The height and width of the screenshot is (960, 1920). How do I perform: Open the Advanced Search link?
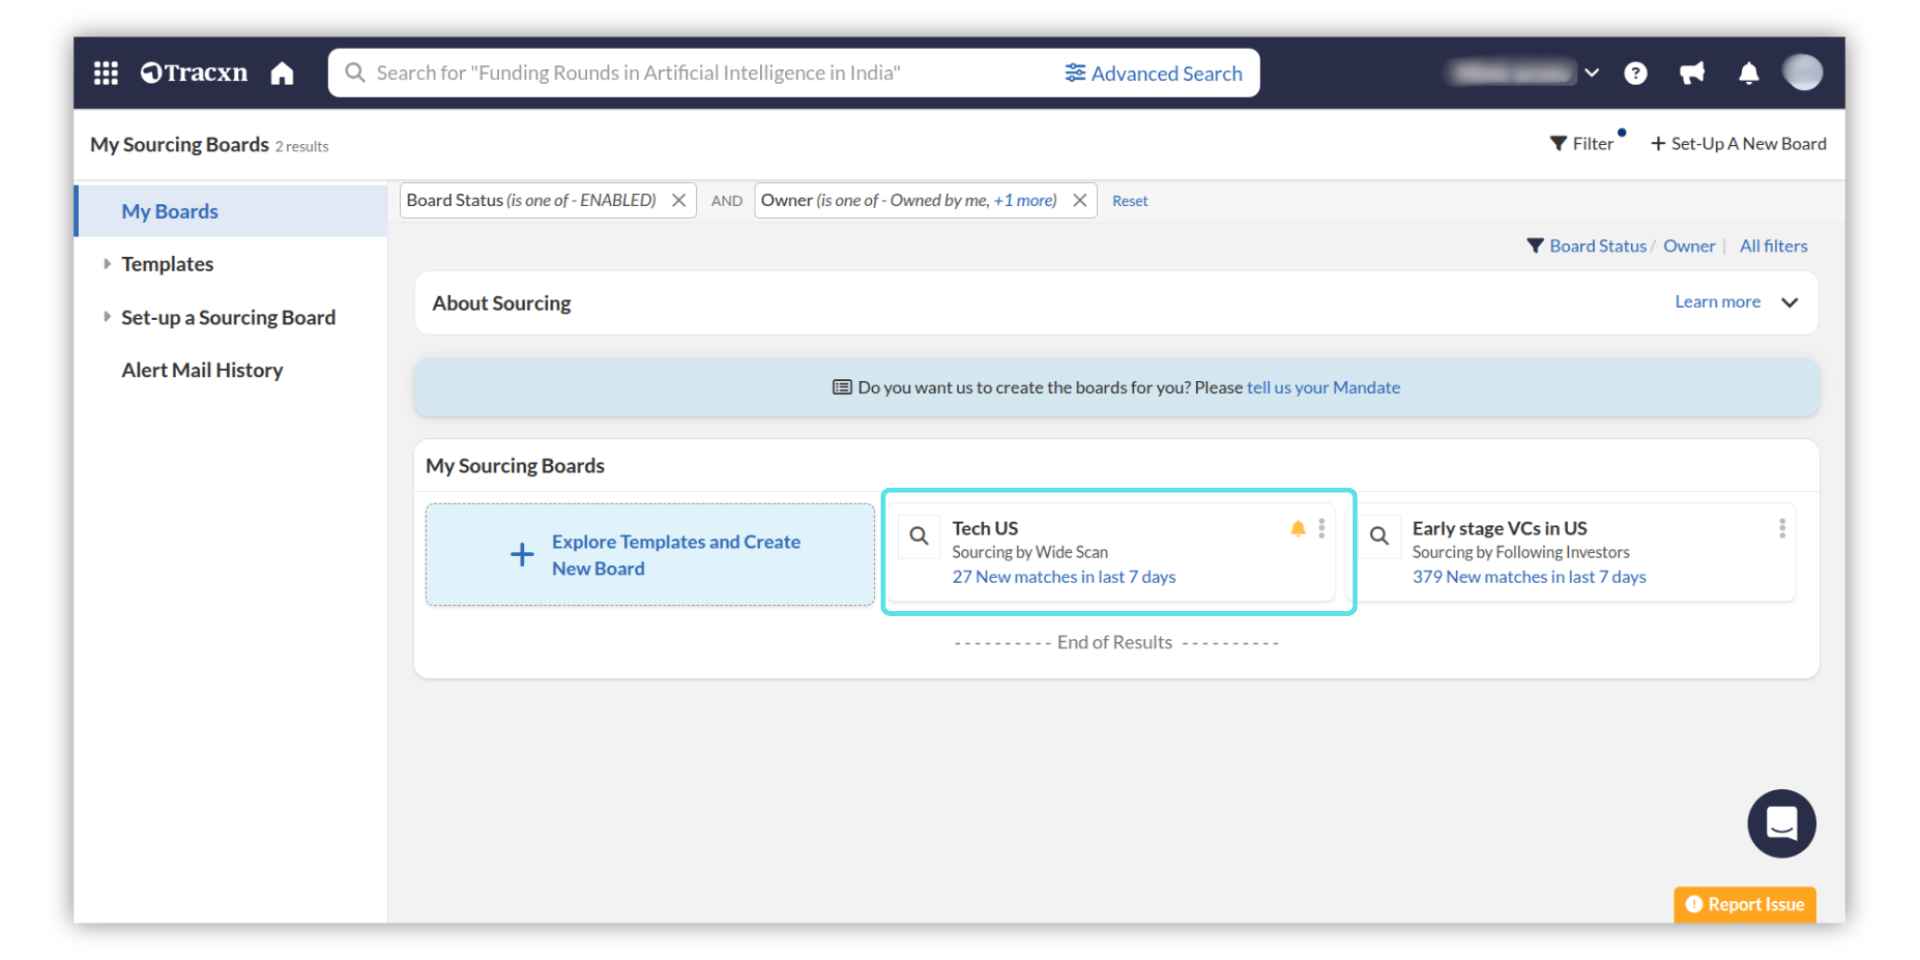(1153, 73)
